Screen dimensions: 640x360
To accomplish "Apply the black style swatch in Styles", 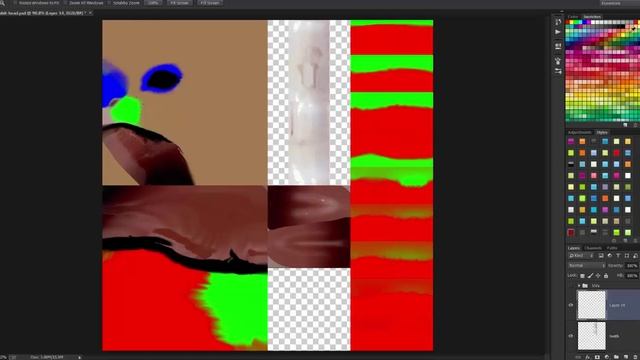I will coord(571,164).
